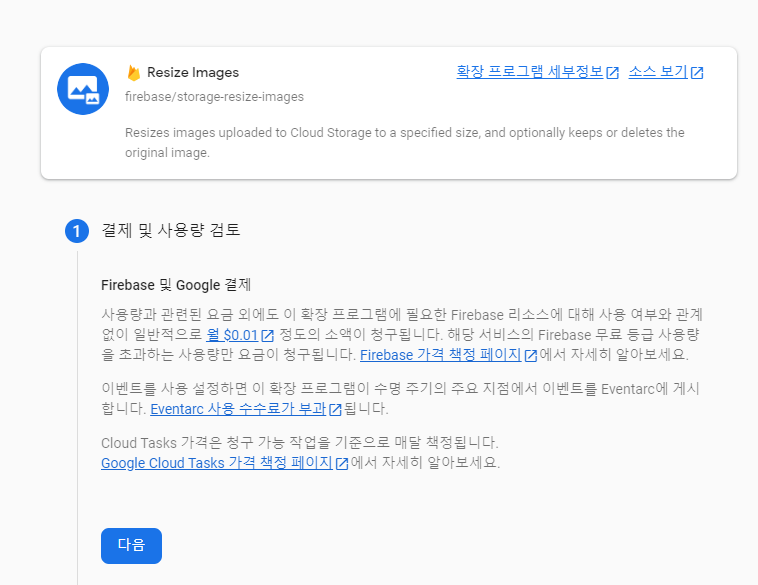Open the 확장 프로그램 세부정보 link

pos(530,72)
